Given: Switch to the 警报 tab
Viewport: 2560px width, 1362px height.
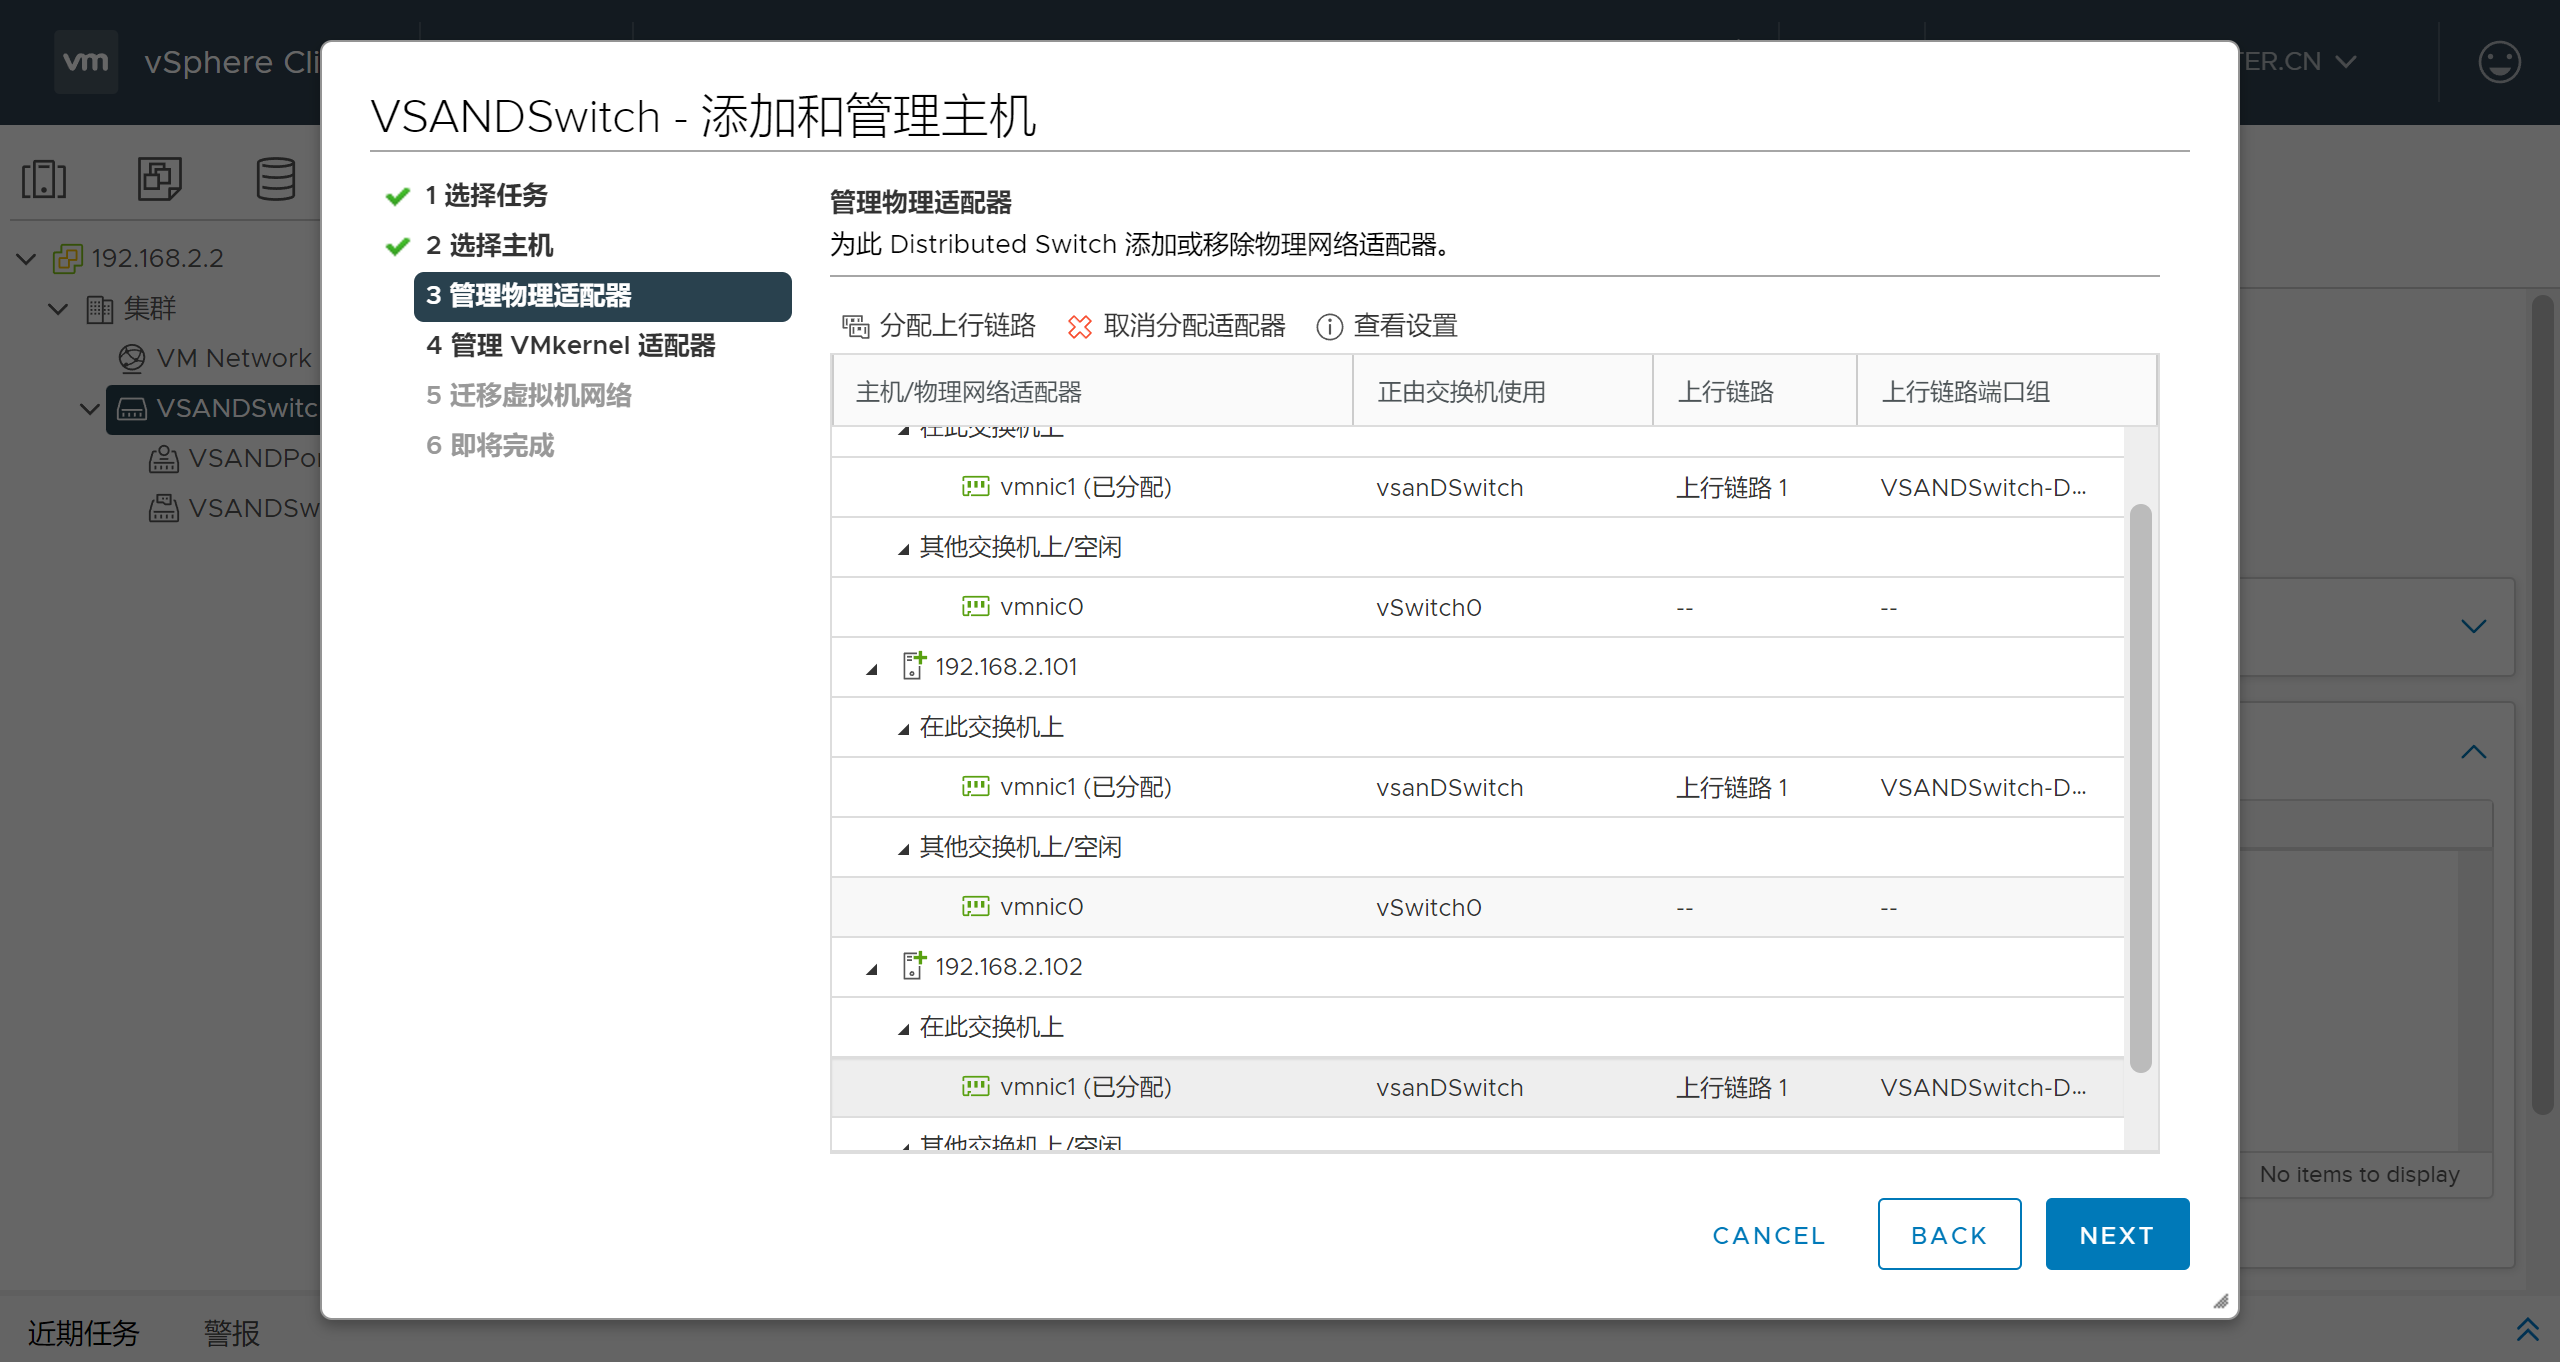Looking at the screenshot, I should pyautogui.click(x=232, y=1332).
